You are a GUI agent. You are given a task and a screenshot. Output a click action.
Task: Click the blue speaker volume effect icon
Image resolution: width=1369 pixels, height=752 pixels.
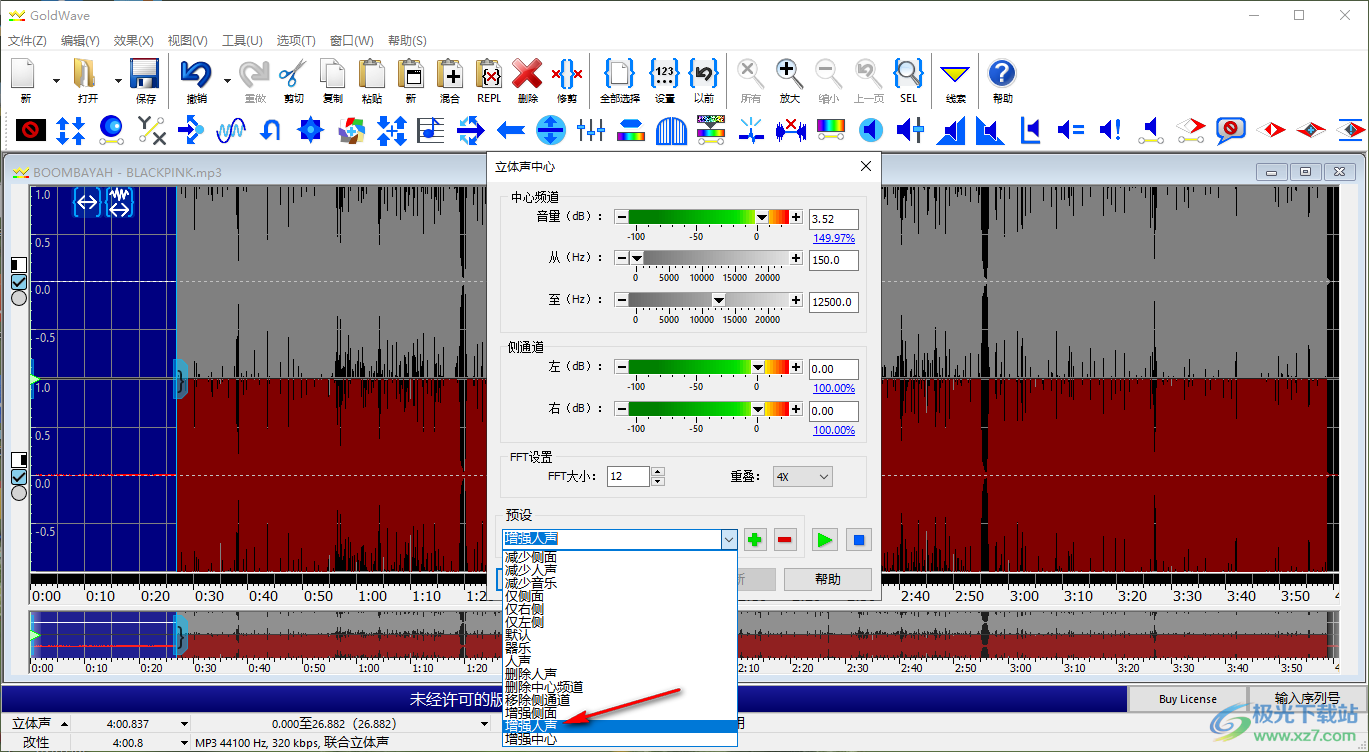(x=871, y=129)
